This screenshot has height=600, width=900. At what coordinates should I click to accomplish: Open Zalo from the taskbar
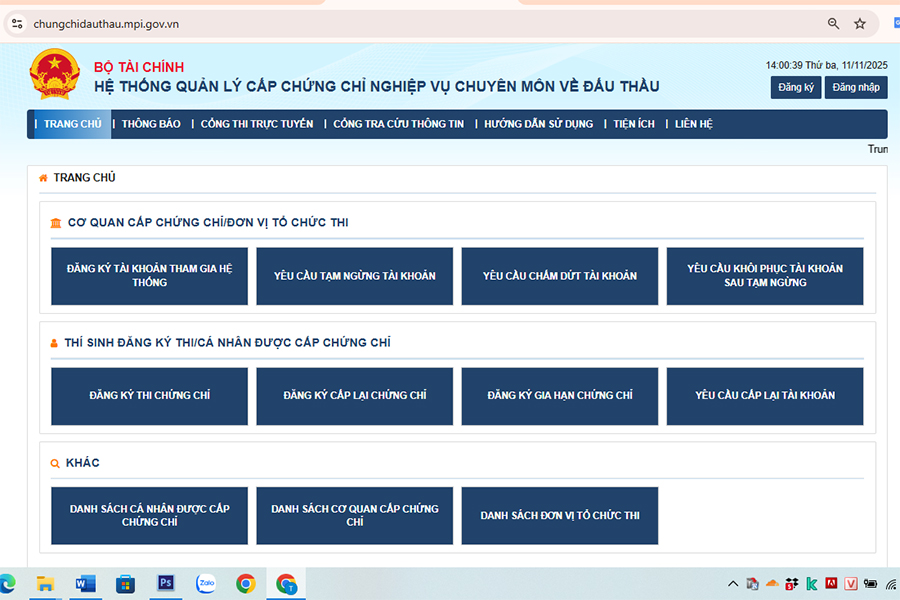point(206,583)
